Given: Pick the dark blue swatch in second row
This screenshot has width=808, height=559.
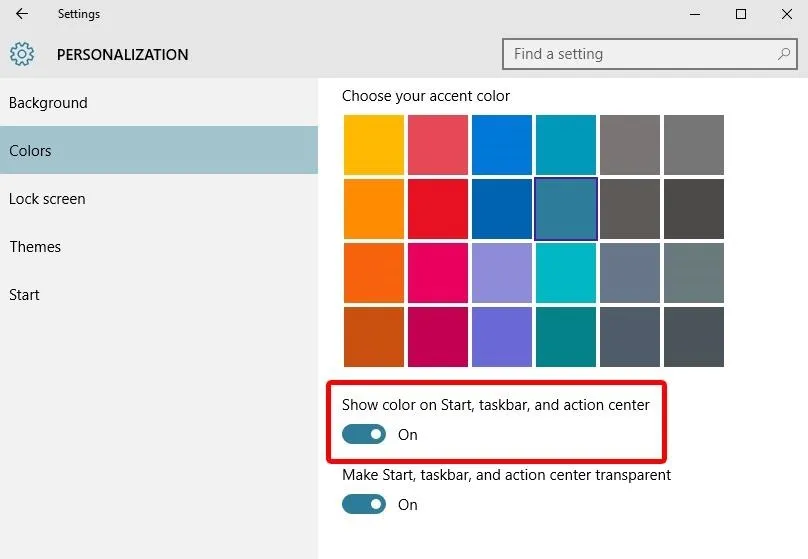Looking at the screenshot, I should [x=502, y=209].
